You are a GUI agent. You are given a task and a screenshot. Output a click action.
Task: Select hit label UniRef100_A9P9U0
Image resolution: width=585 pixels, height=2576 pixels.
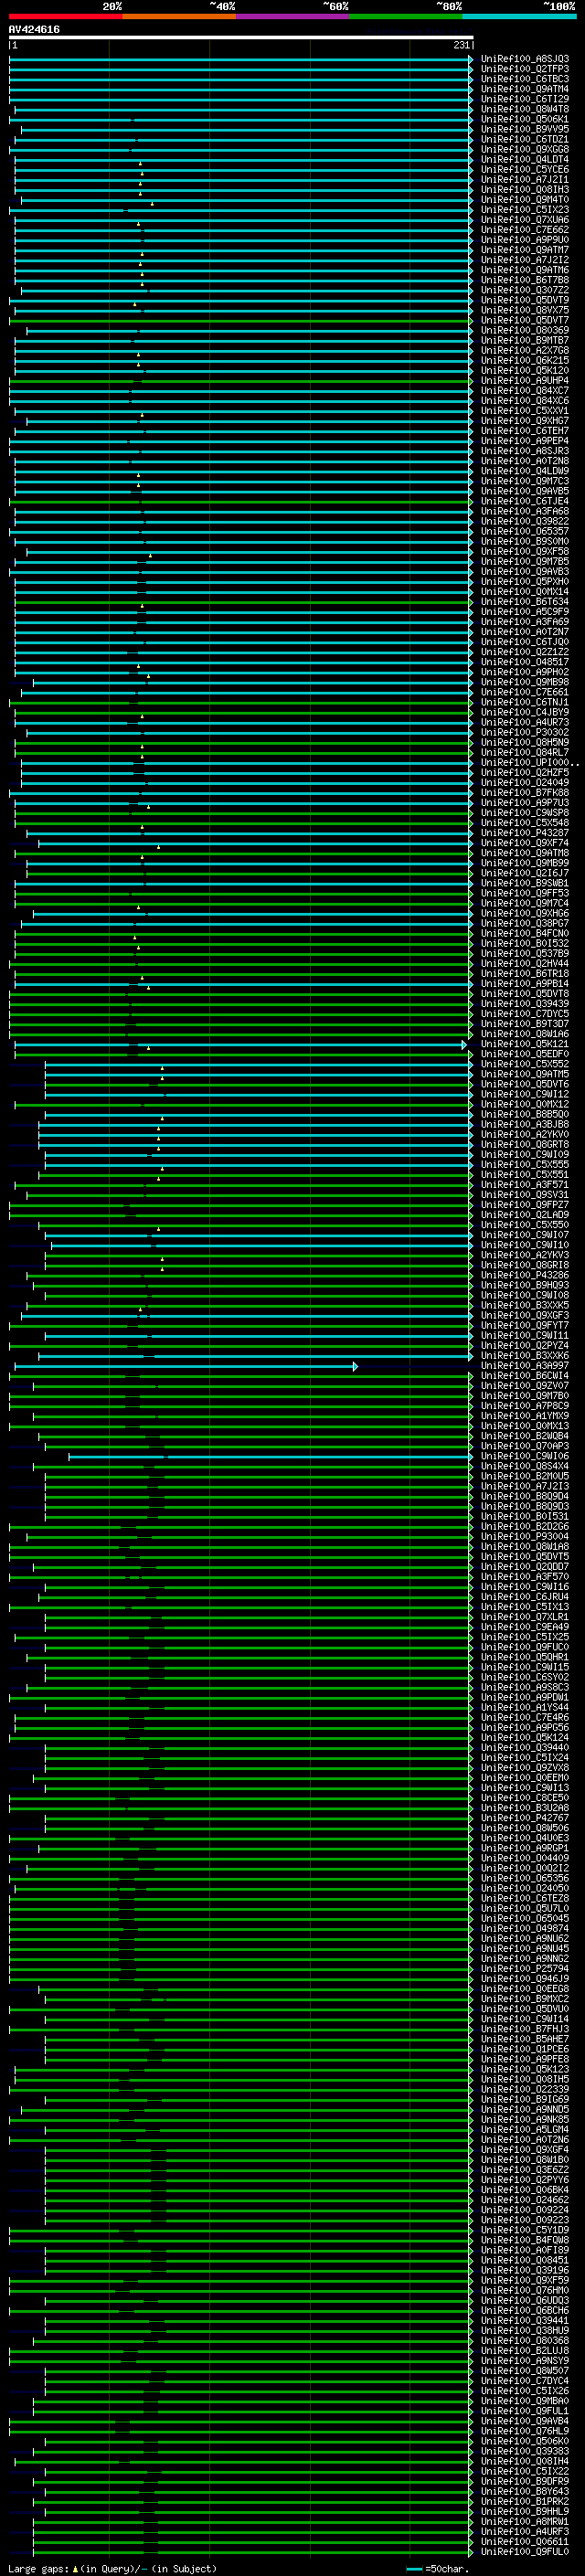(525, 240)
